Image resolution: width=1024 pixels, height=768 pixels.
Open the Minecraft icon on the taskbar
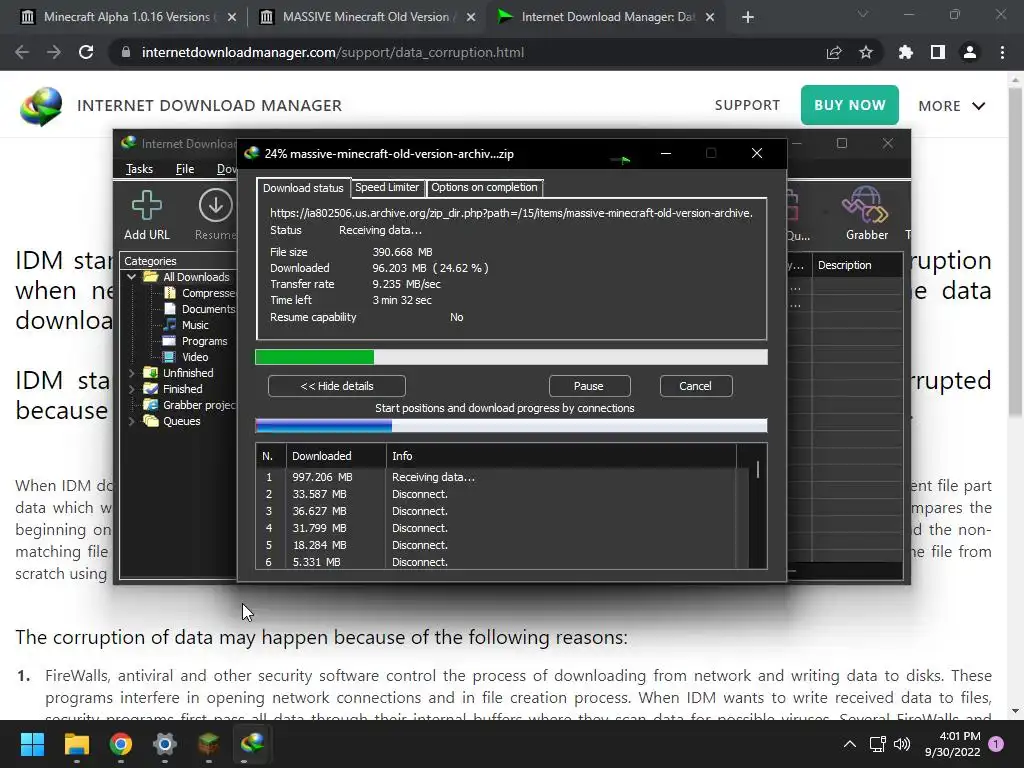(x=209, y=744)
